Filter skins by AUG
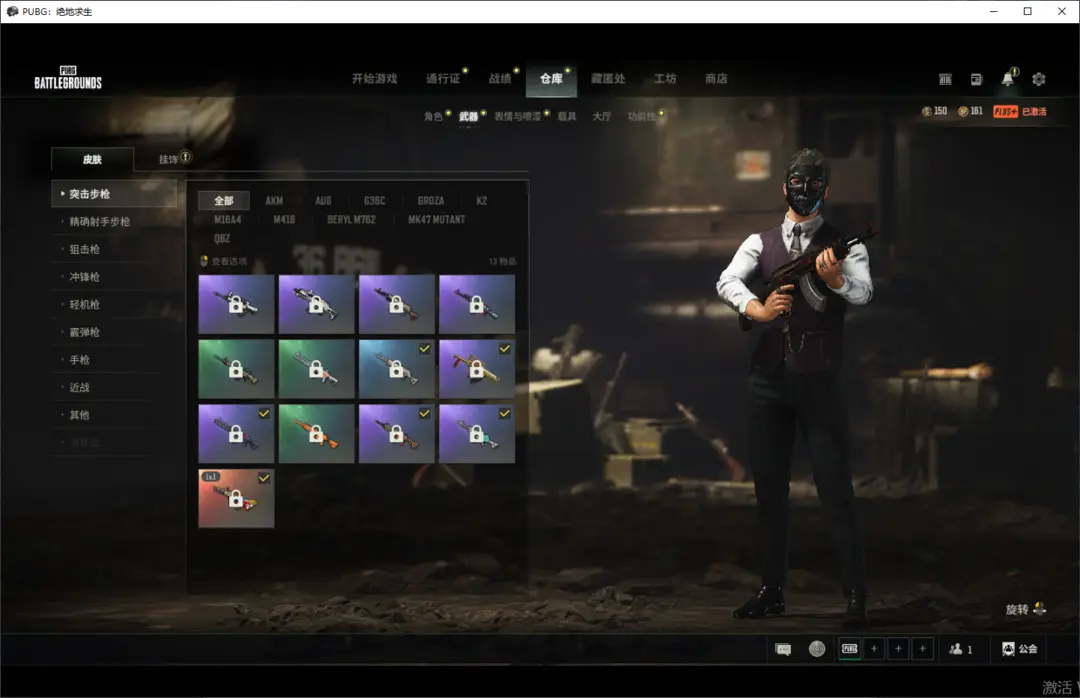Screen dimensions: 1080x698 point(323,201)
